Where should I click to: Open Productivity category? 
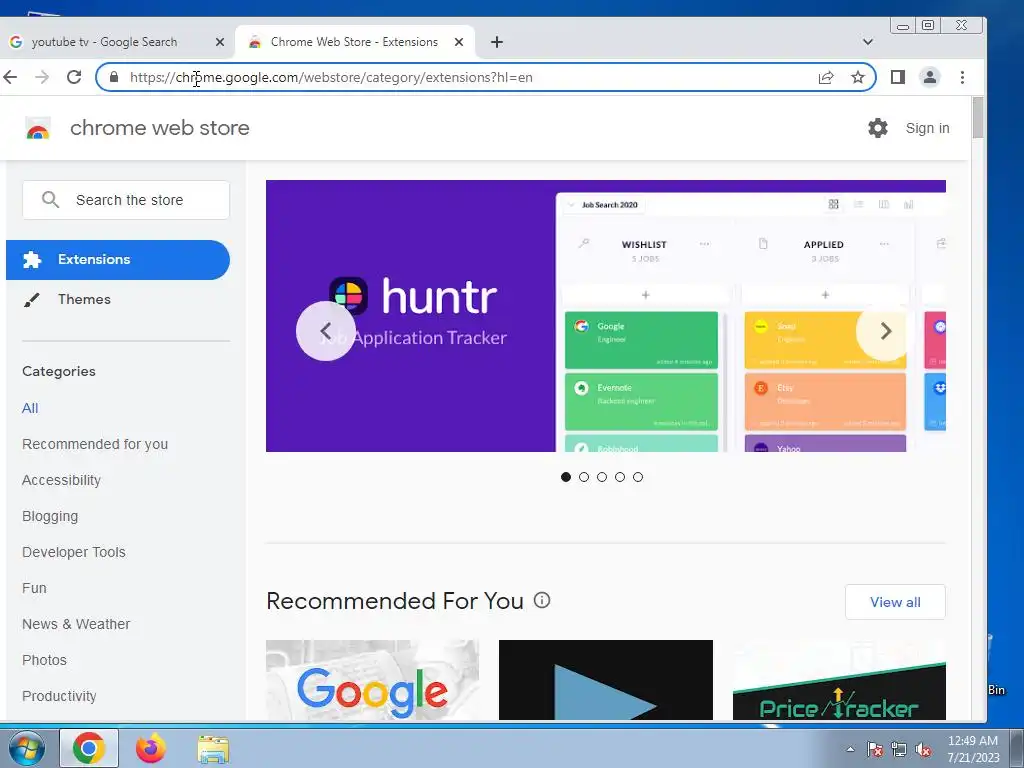59,696
